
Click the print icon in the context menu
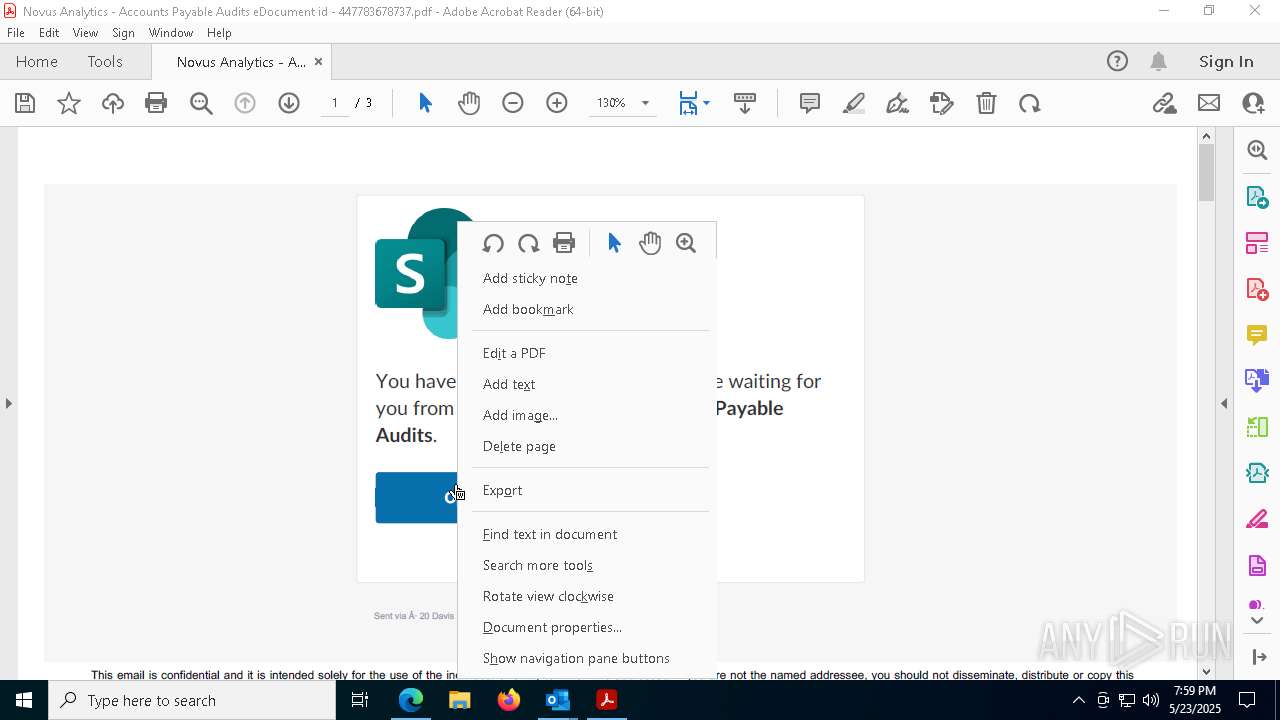pos(564,243)
